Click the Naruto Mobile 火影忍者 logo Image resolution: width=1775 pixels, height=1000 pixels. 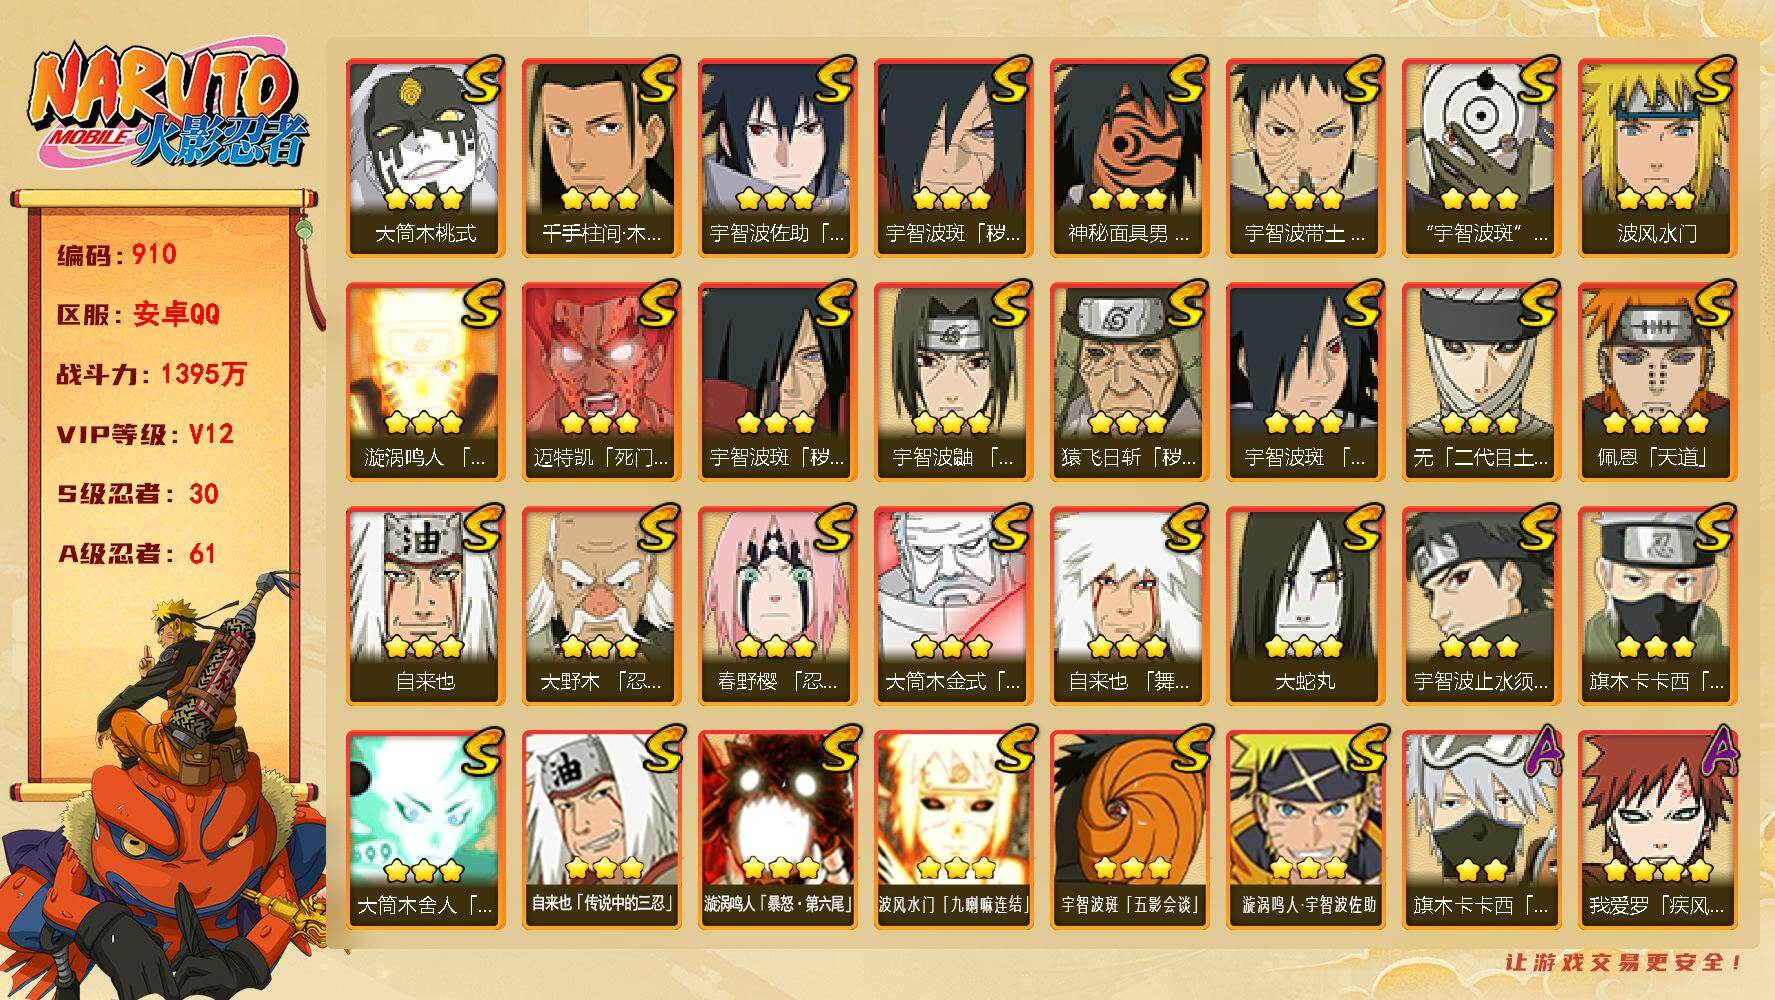164,106
